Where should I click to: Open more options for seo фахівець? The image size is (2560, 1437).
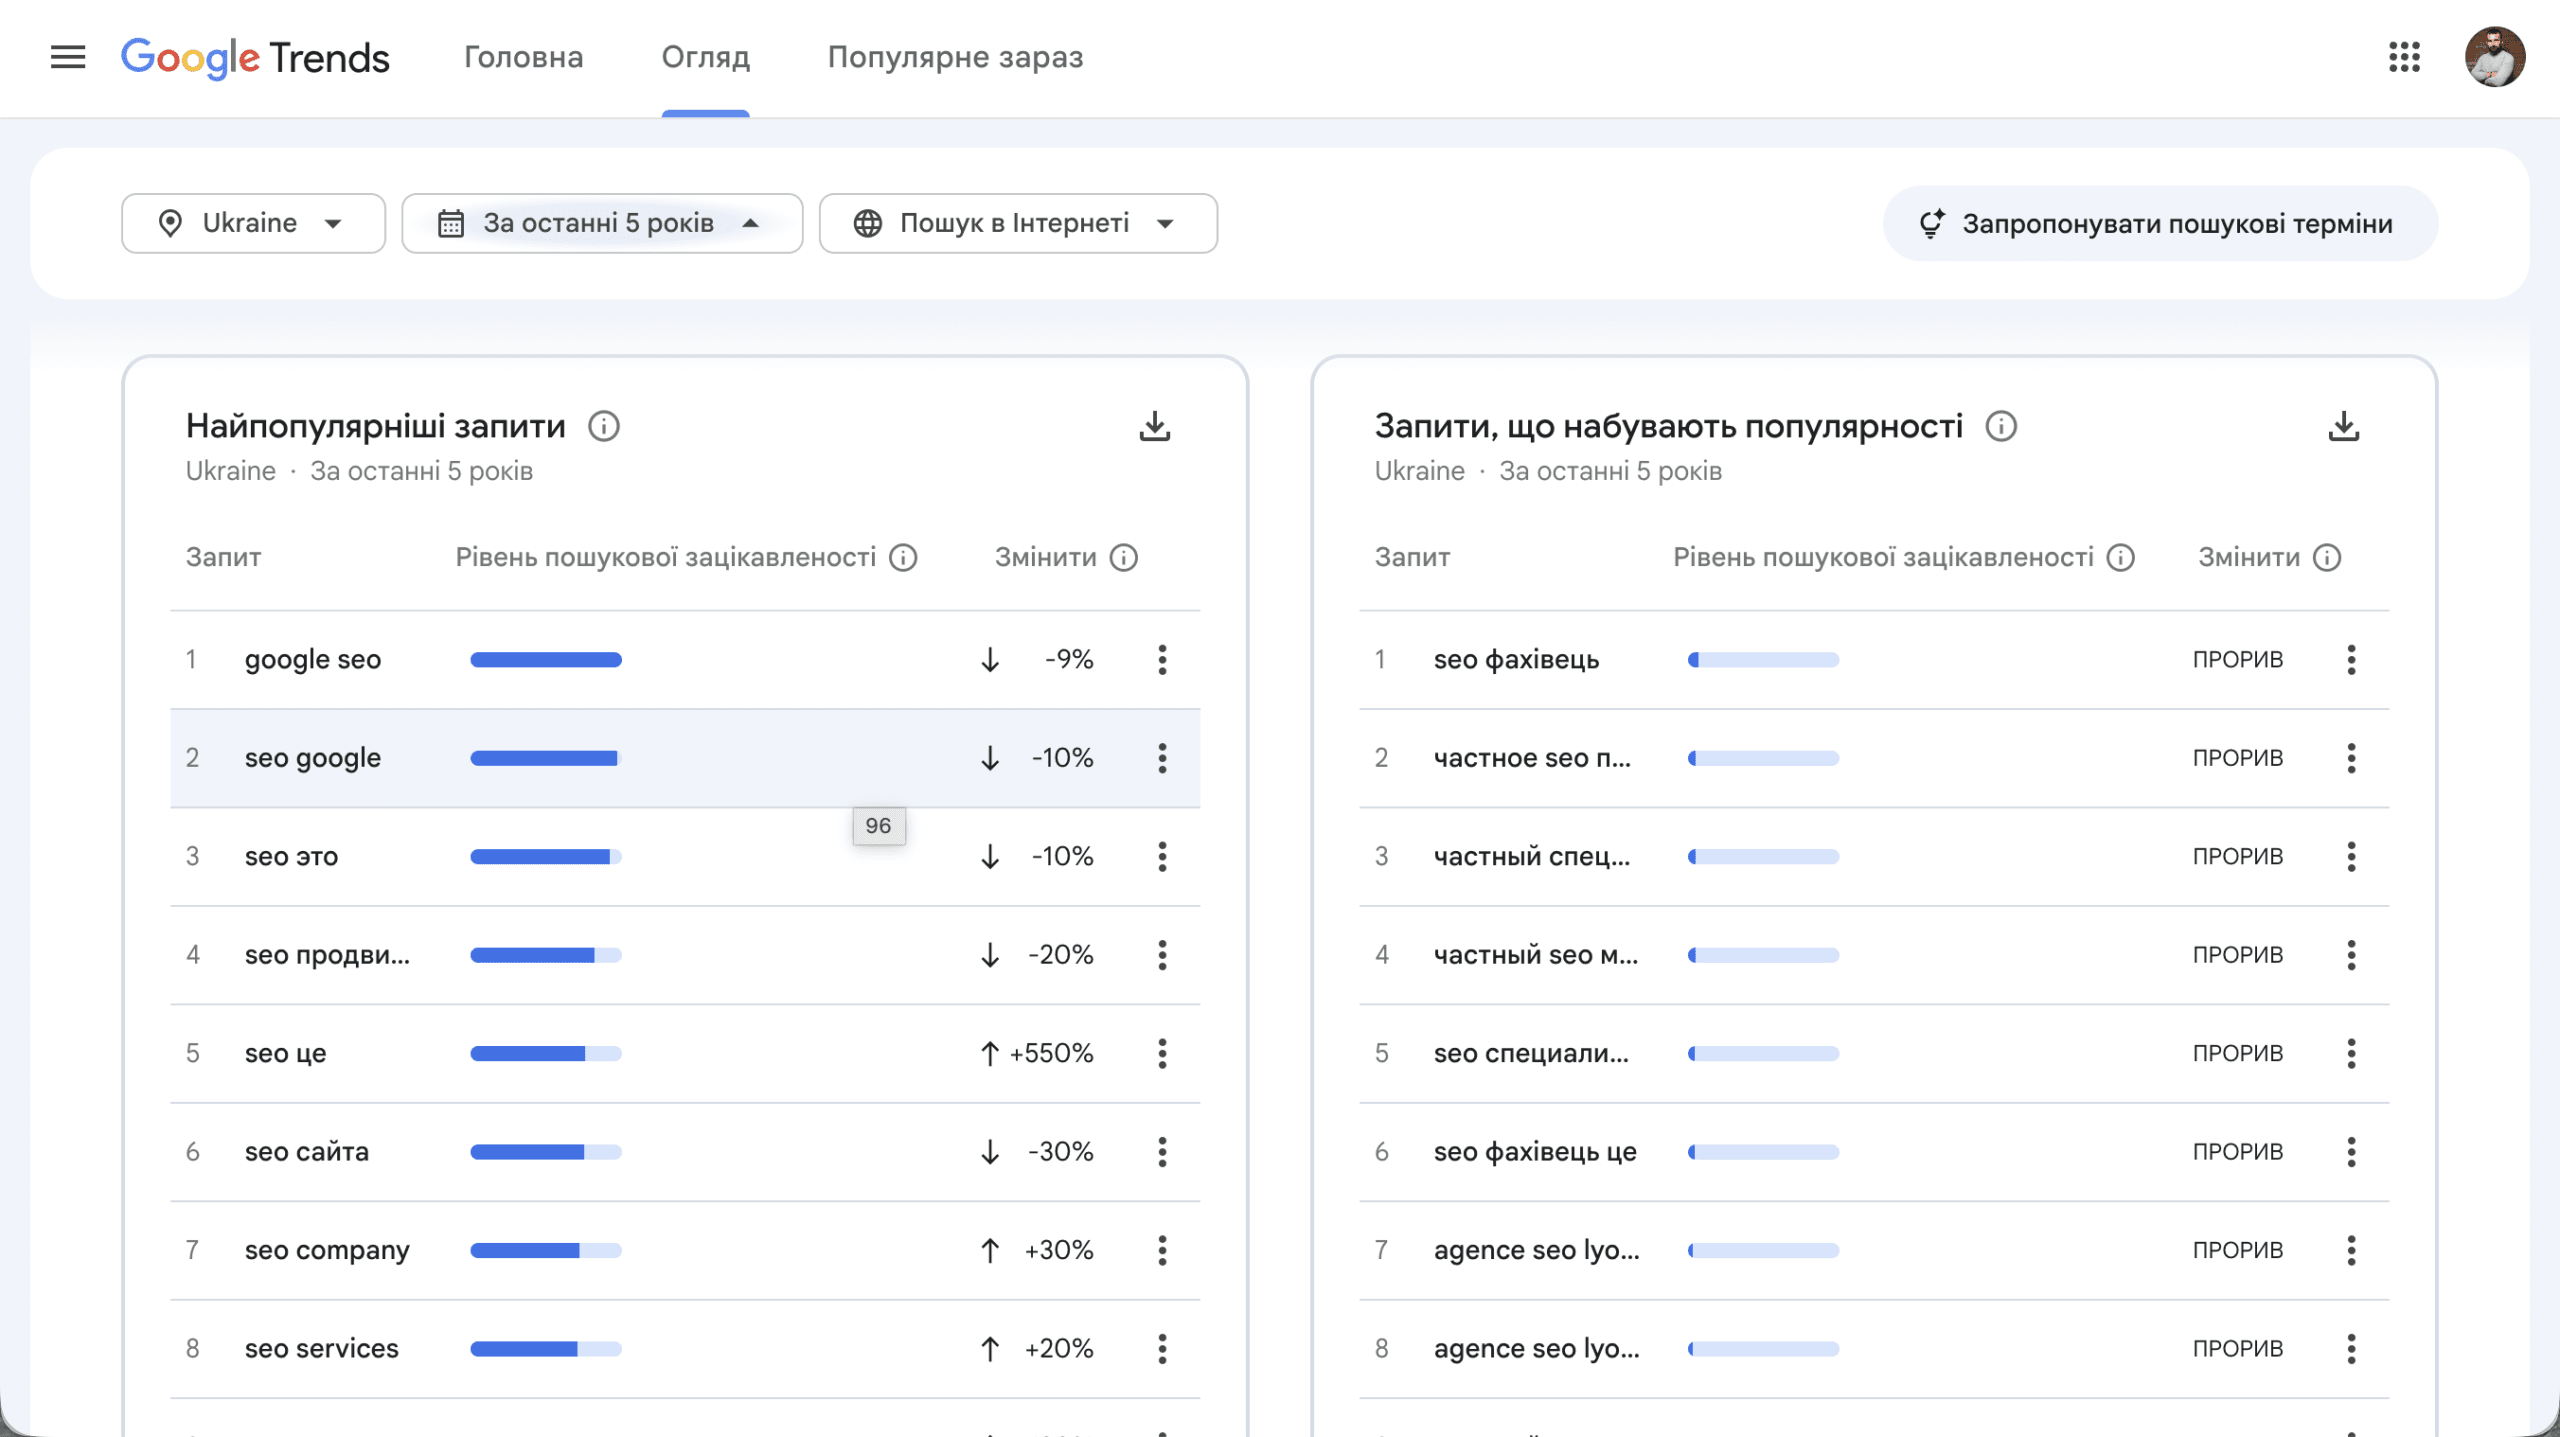(2351, 660)
